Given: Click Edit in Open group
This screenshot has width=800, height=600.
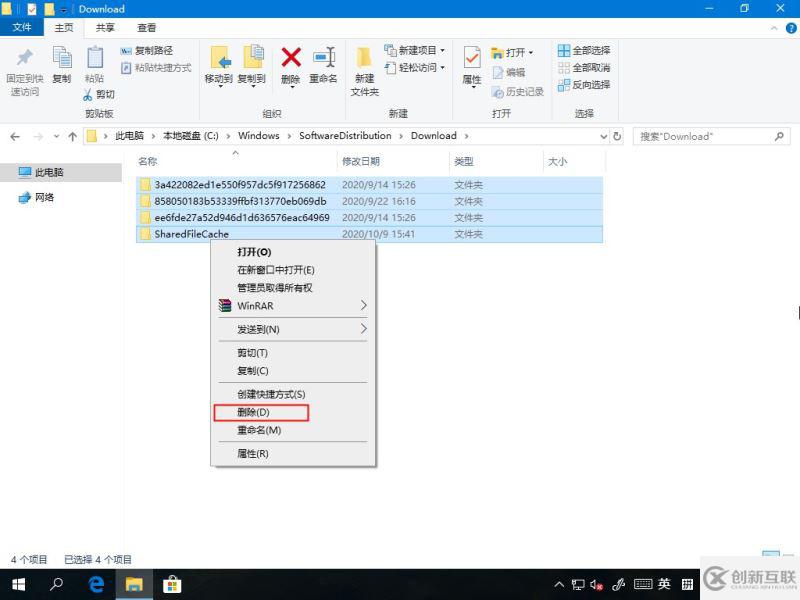Looking at the screenshot, I should (509, 72).
